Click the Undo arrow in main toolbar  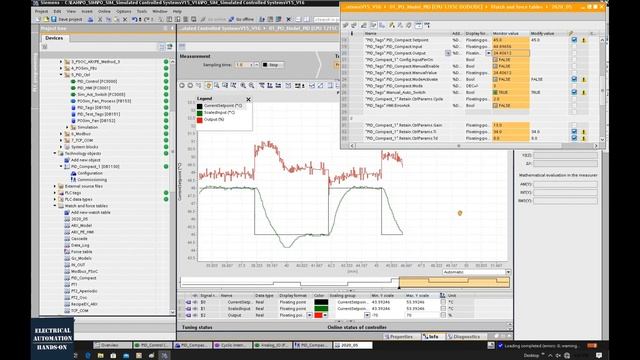pyautogui.click(x=134, y=19)
